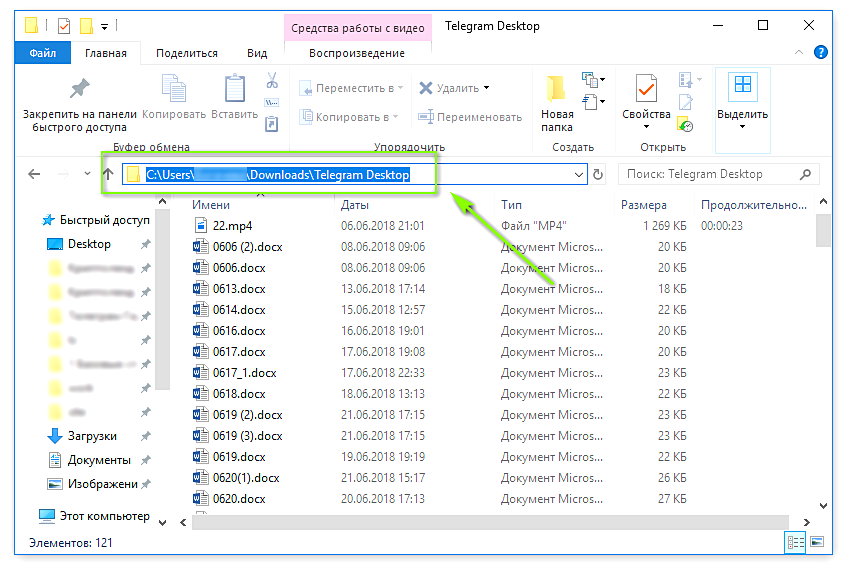Sort by Размера column header
Image resolution: width=842 pixels, height=575 pixels.
[643, 205]
